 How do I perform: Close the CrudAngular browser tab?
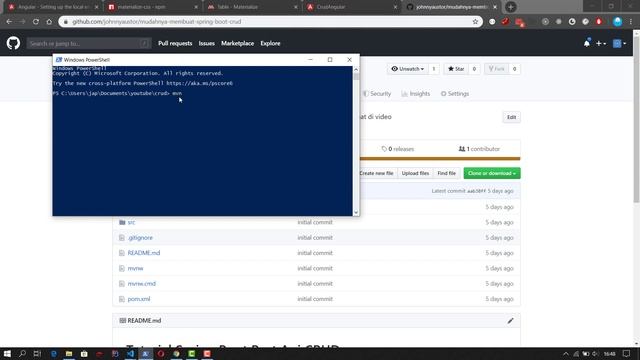tap(395, 7)
